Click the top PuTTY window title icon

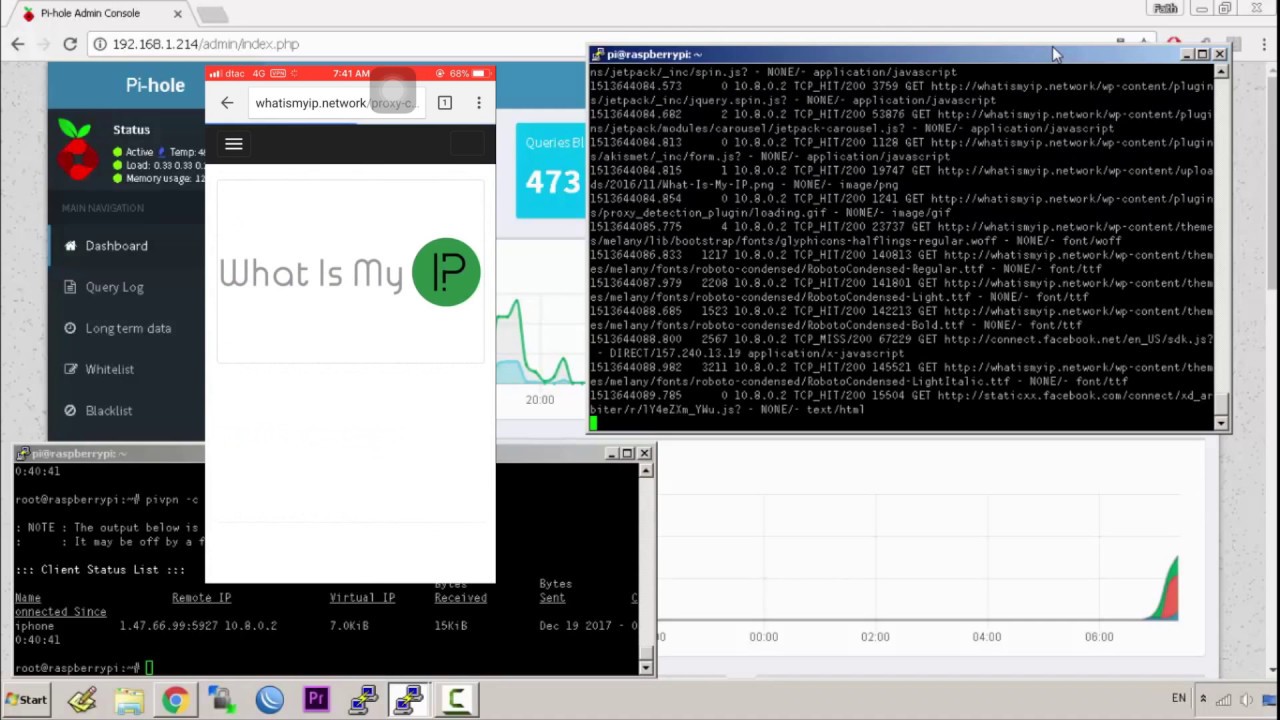(597, 54)
